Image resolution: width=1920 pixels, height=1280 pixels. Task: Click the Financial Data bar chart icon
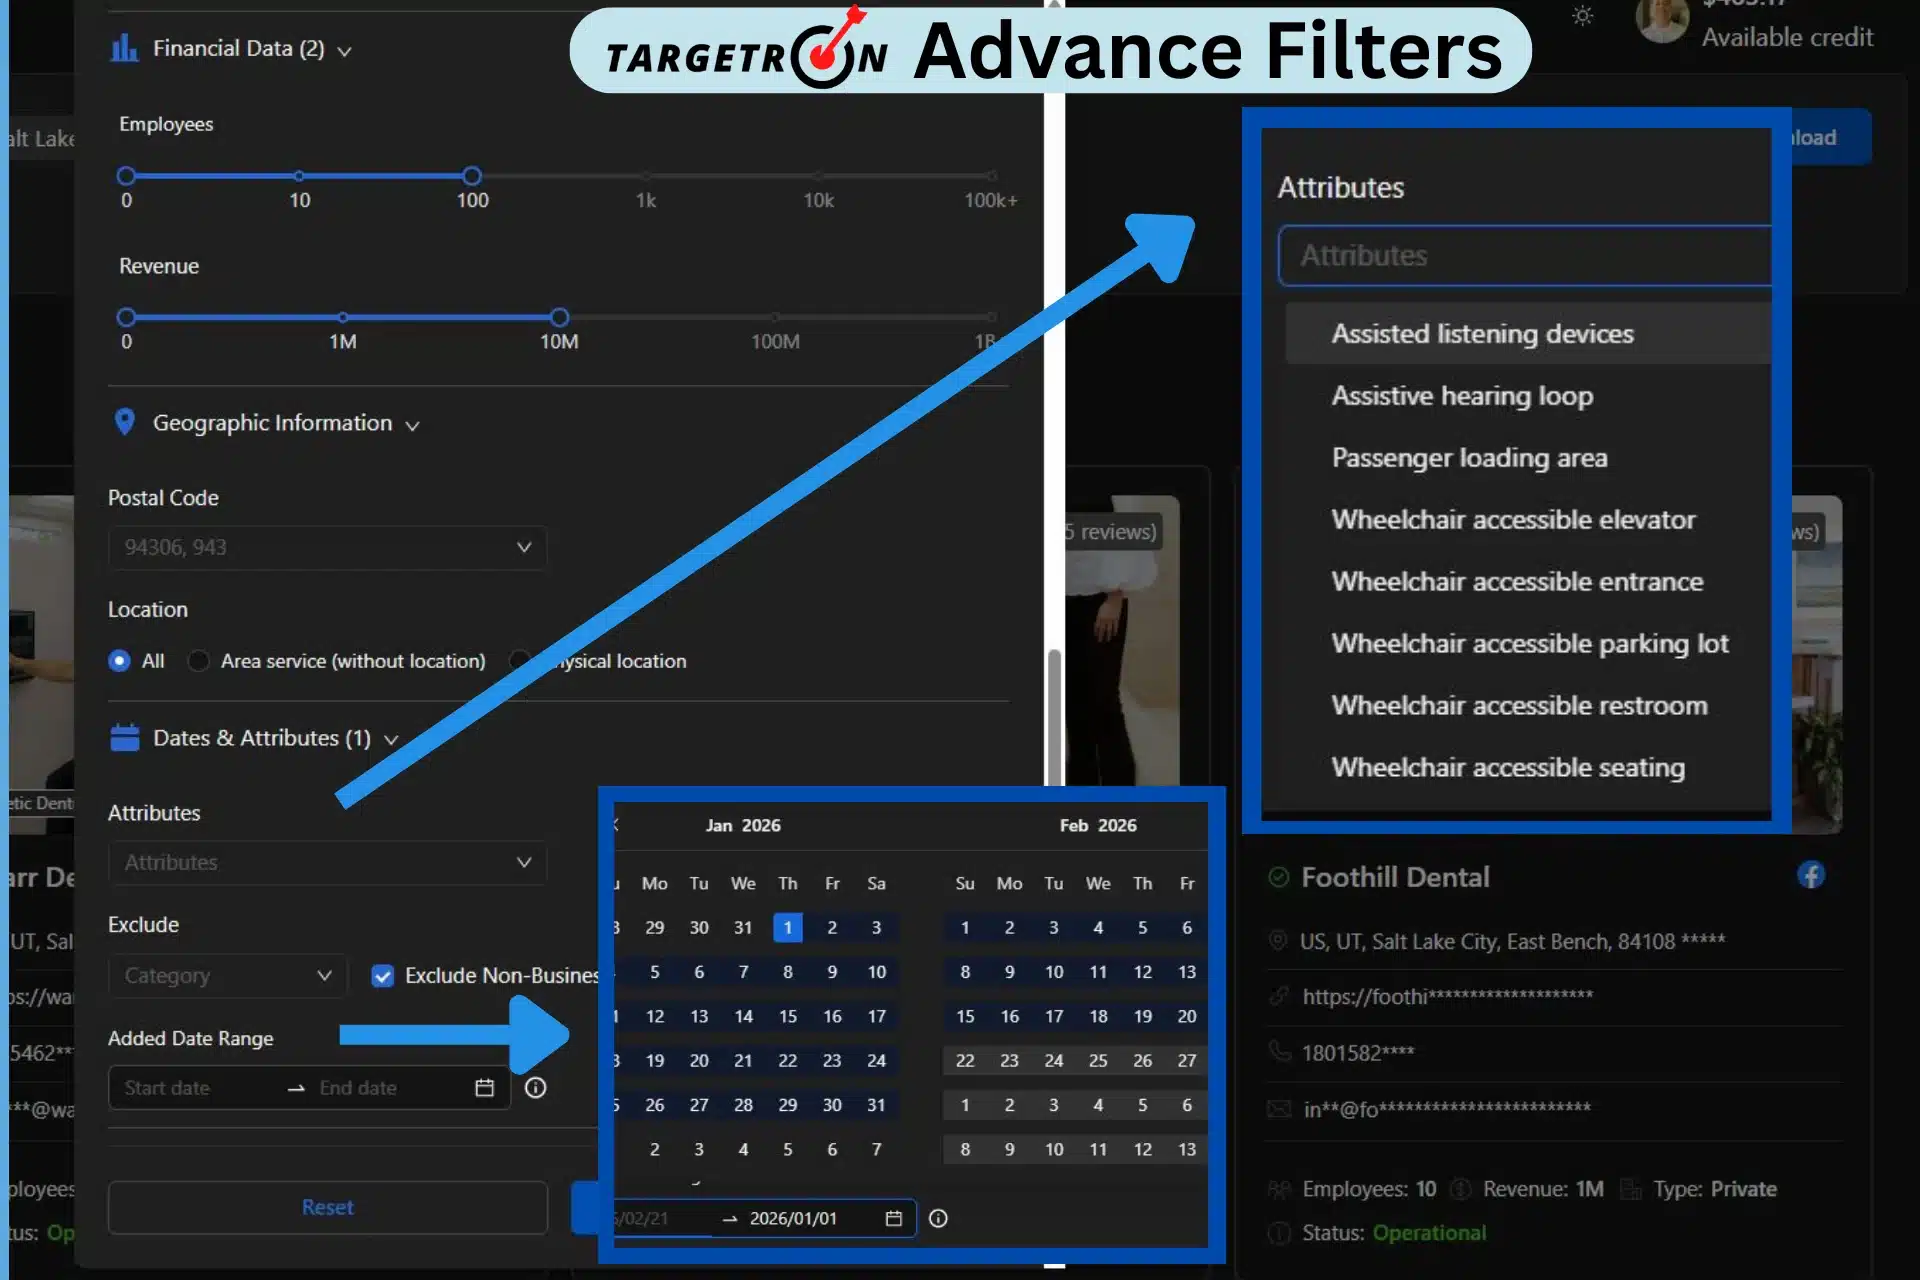tap(124, 48)
